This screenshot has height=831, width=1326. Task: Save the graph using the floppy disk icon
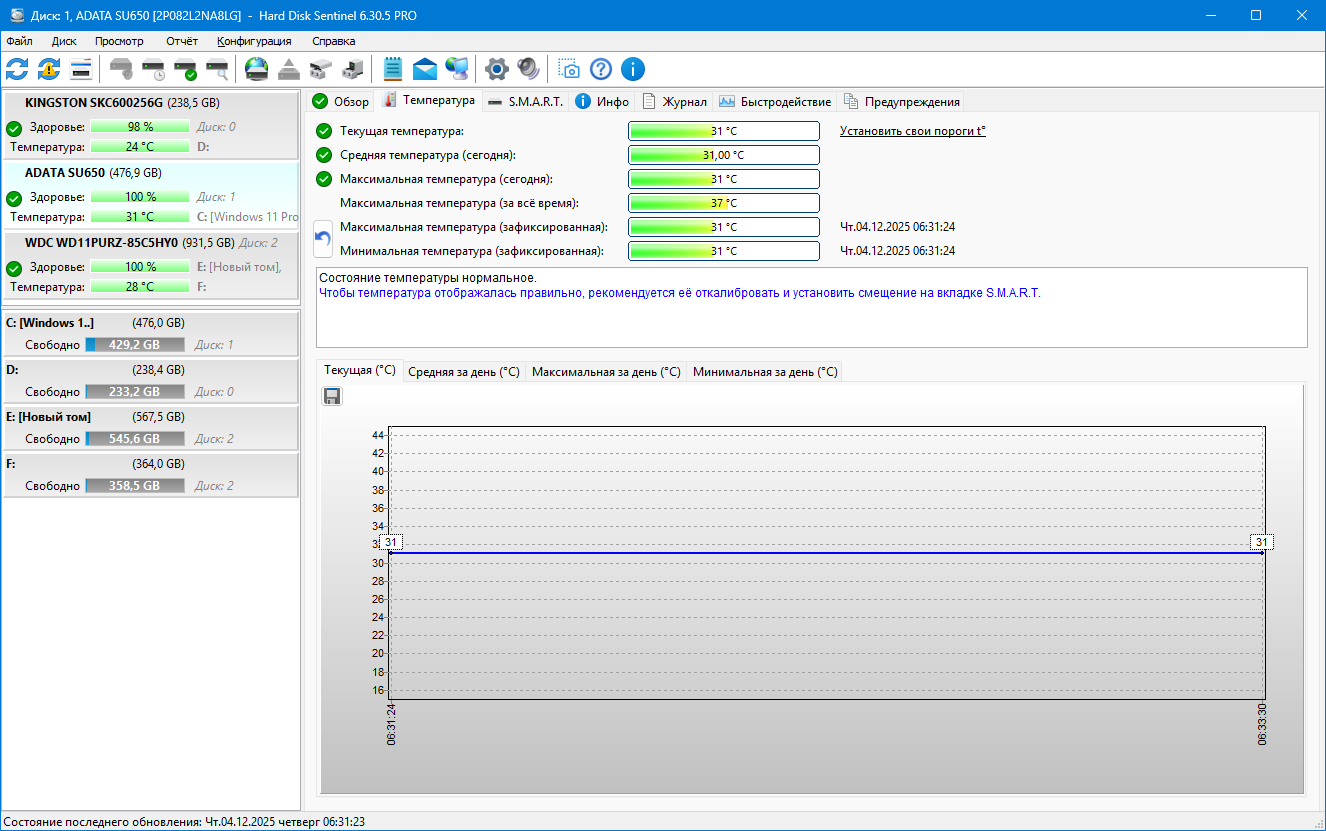coord(332,396)
